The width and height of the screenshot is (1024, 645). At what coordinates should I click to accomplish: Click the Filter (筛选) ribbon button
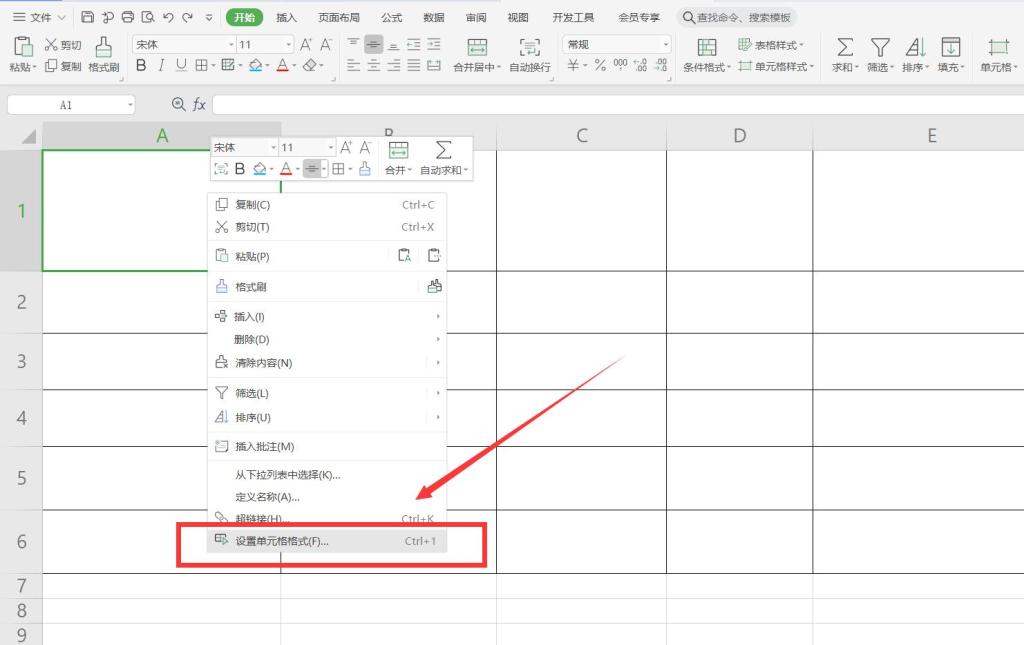pyautogui.click(x=880, y=55)
